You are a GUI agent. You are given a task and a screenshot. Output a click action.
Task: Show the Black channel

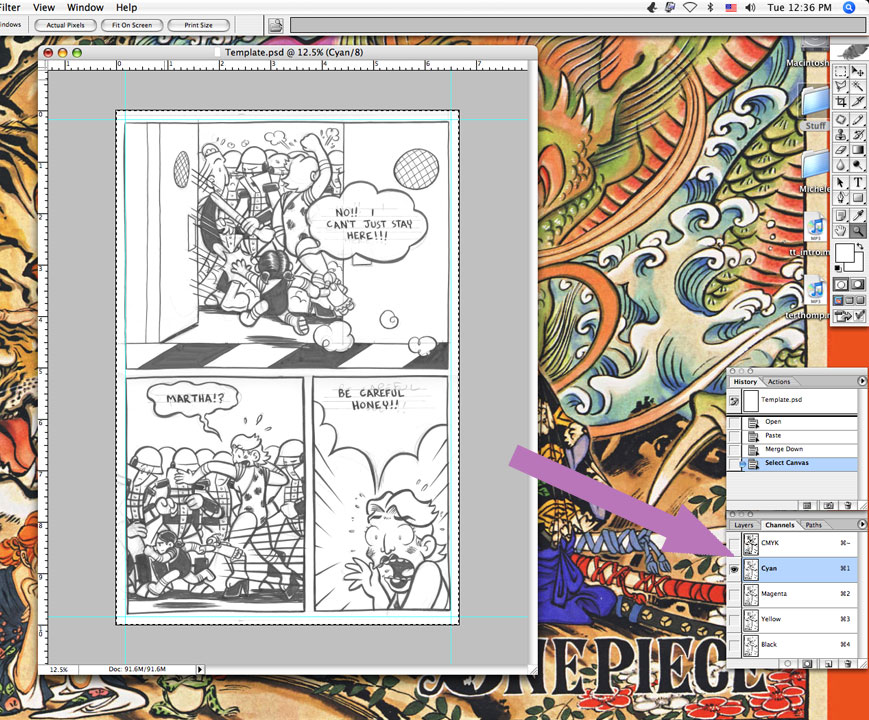(x=734, y=645)
